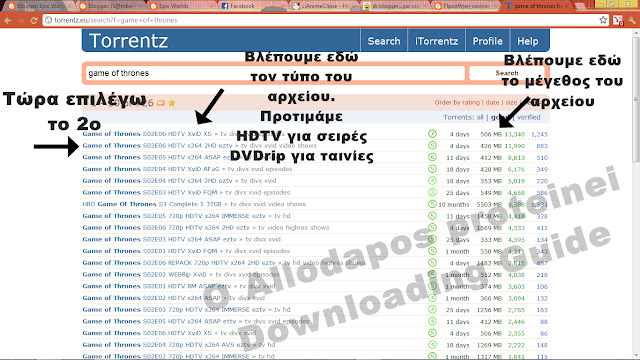Open Help in the header

click(x=528, y=41)
